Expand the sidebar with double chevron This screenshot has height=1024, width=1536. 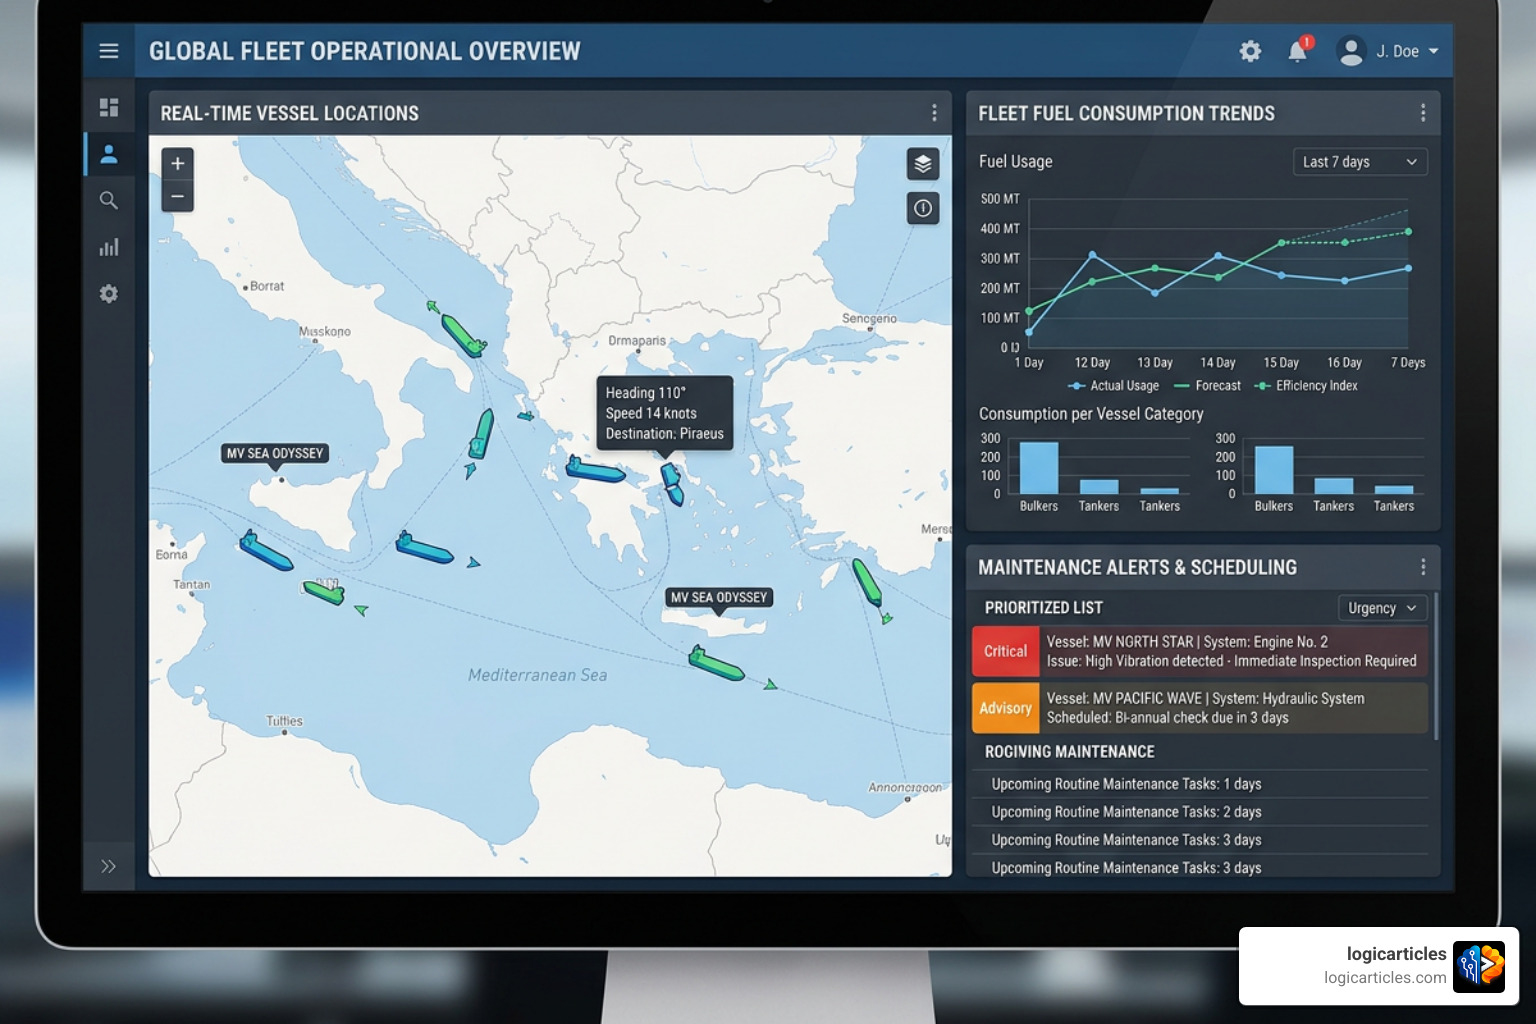[108, 866]
